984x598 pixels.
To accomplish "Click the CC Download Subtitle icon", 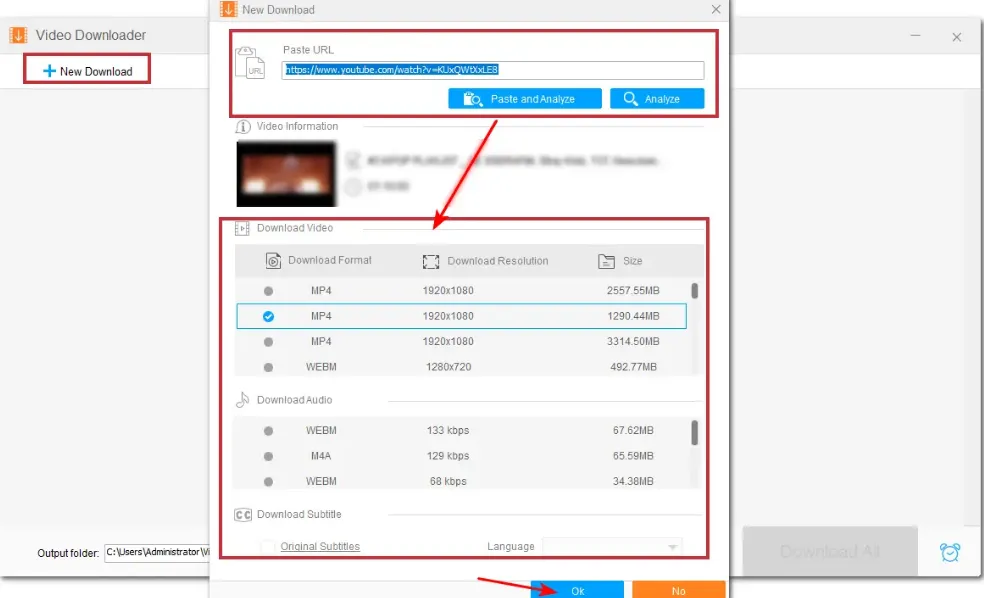I will 242,514.
